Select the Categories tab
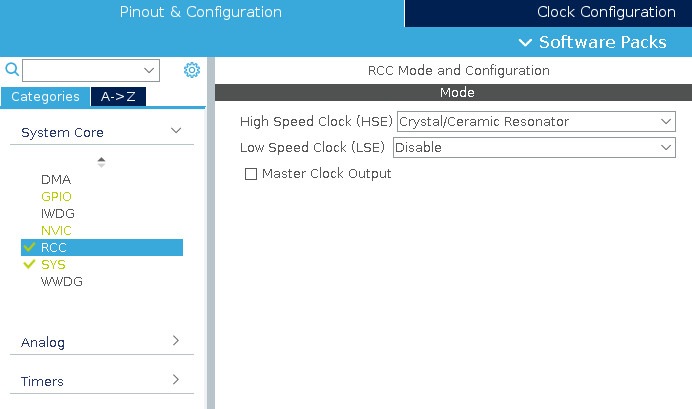 pos(45,97)
